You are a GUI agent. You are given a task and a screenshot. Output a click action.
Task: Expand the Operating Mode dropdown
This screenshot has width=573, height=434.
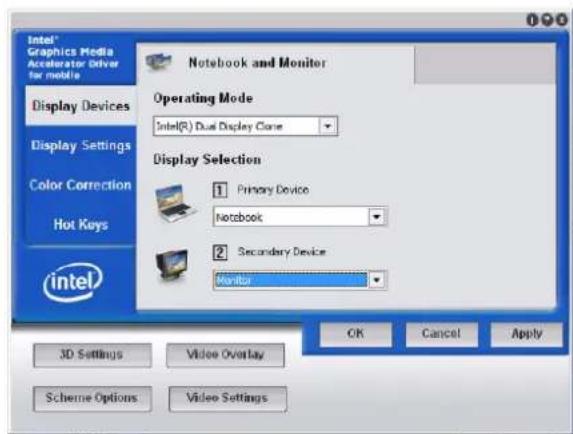[328, 126]
